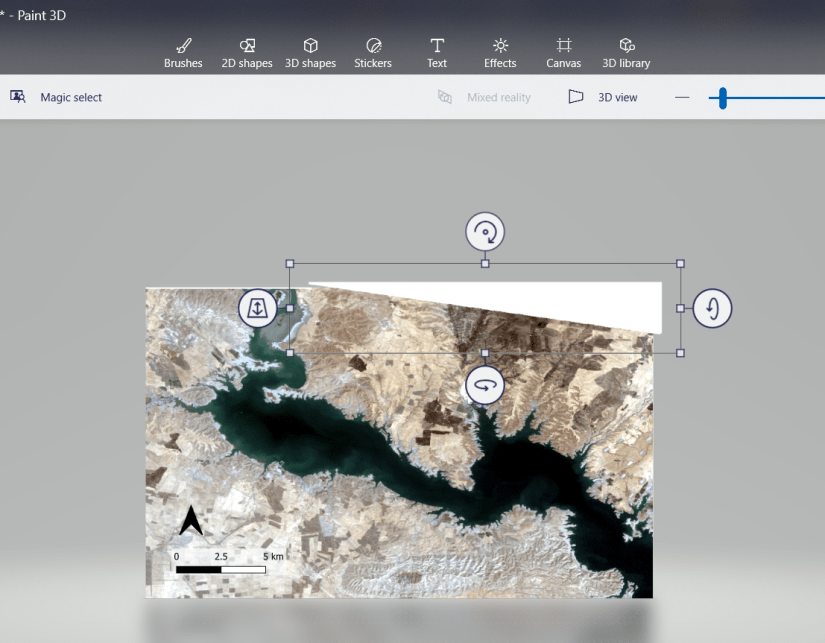Screen dimensions: 825x643
Task: Click the depth anchor handle on the selection
Action: (x=257, y=308)
